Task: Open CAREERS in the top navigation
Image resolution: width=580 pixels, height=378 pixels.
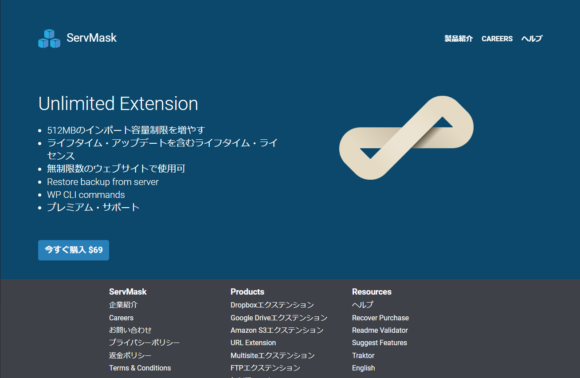Action: tap(497, 38)
